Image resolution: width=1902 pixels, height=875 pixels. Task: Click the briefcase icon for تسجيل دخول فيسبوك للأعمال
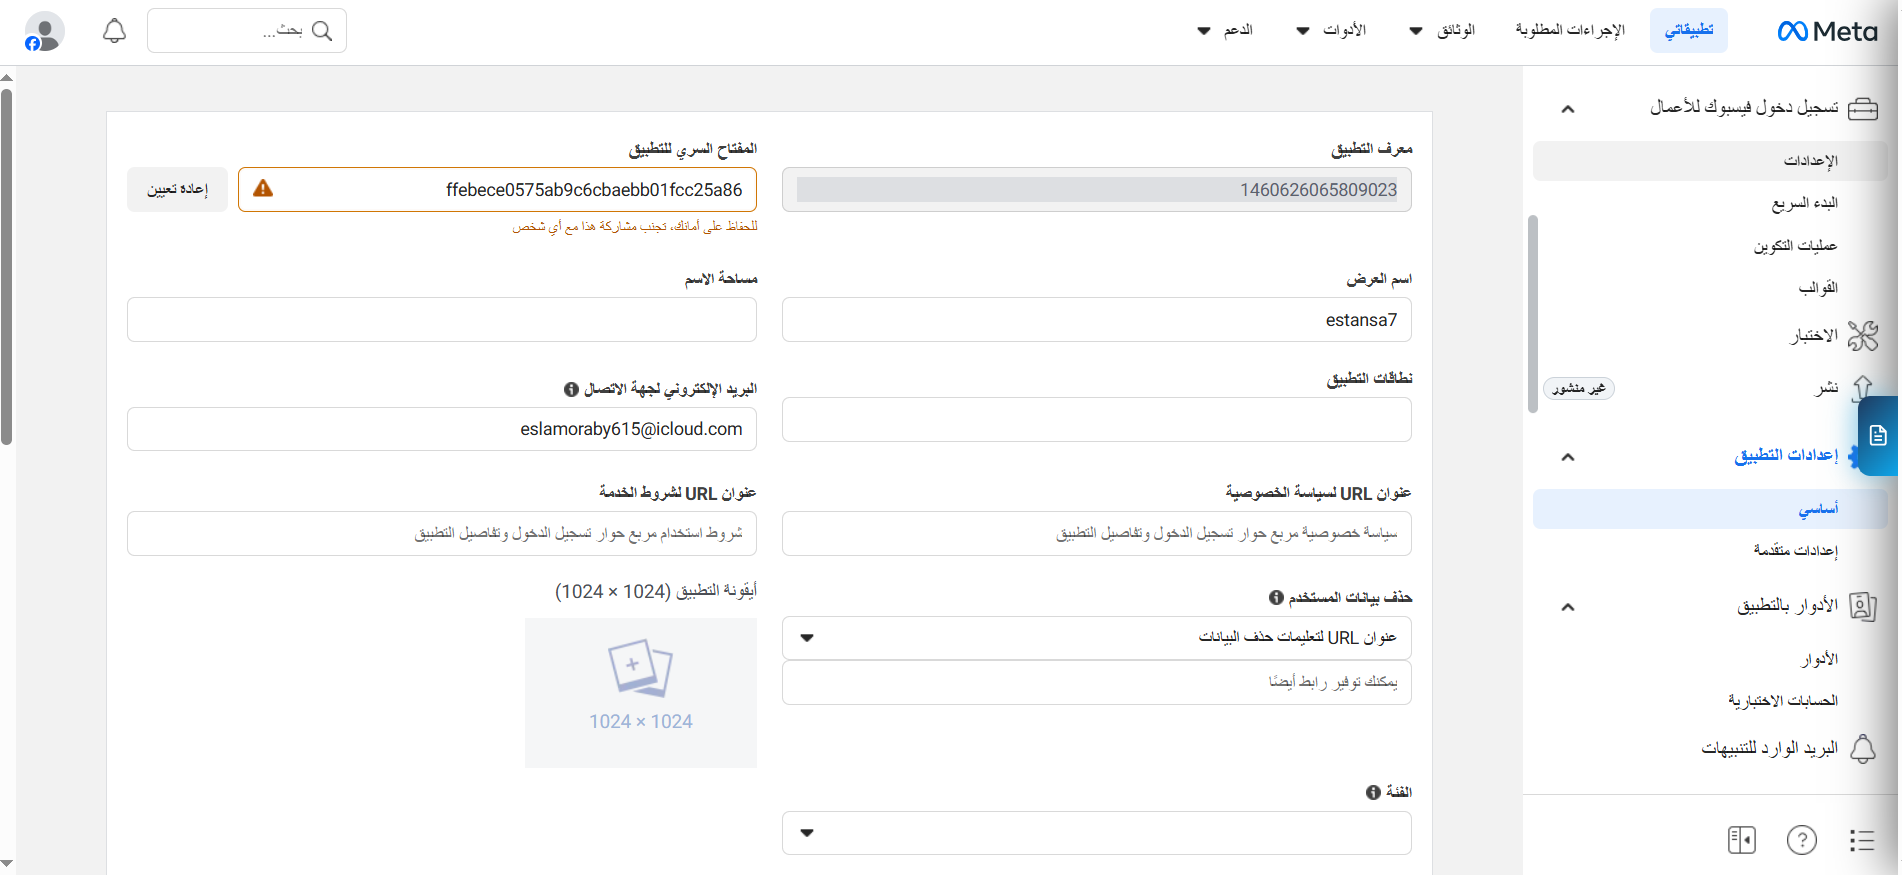[x=1863, y=108]
